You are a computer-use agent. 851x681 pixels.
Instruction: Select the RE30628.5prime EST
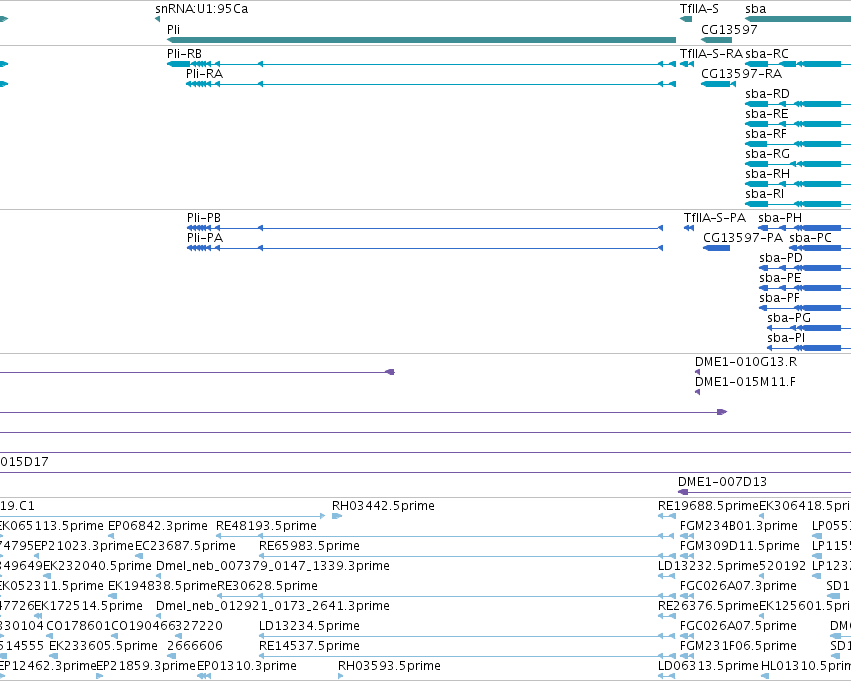[x=446, y=596]
